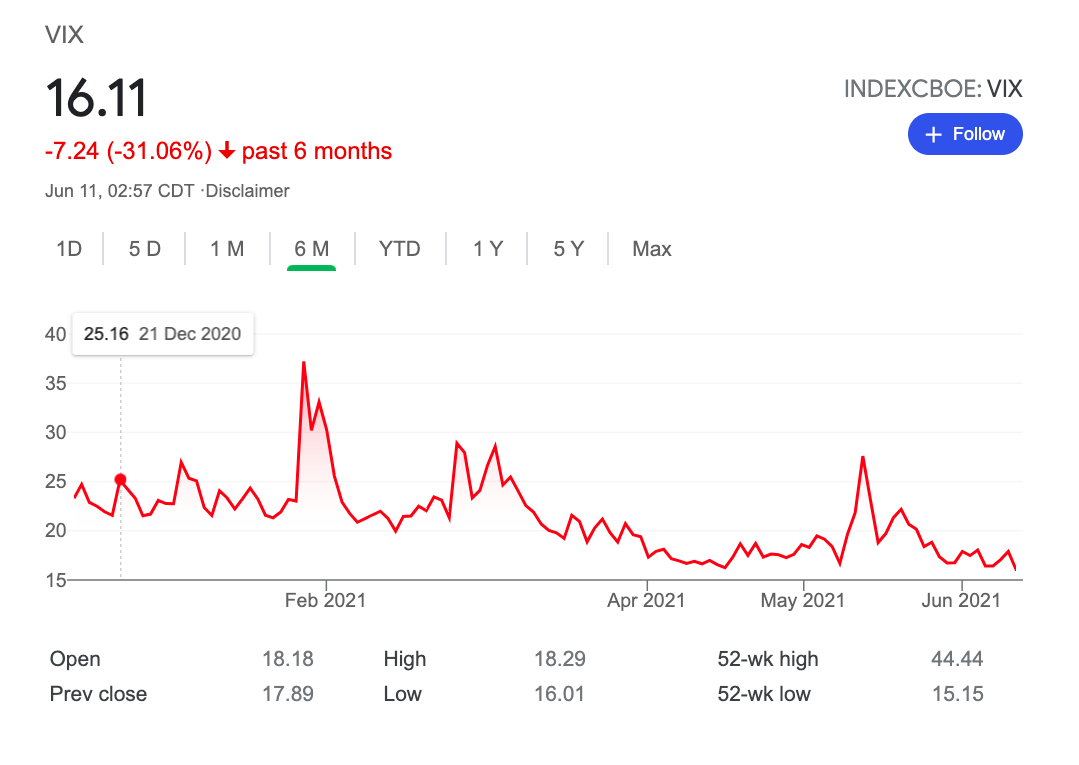Viewport: 1079px width, 765px height.
Task: Select the active 6 M tab
Action: click(311, 249)
